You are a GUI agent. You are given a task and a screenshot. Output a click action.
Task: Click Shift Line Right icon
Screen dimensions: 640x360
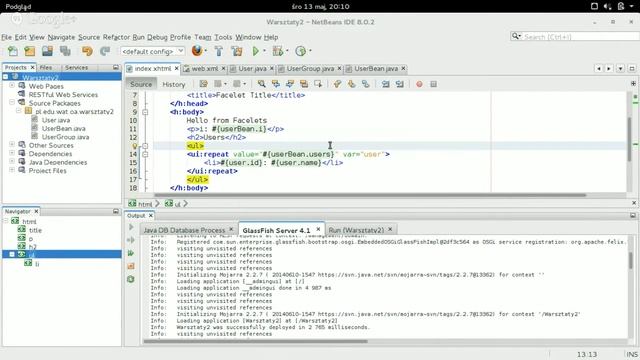[x=400, y=84]
